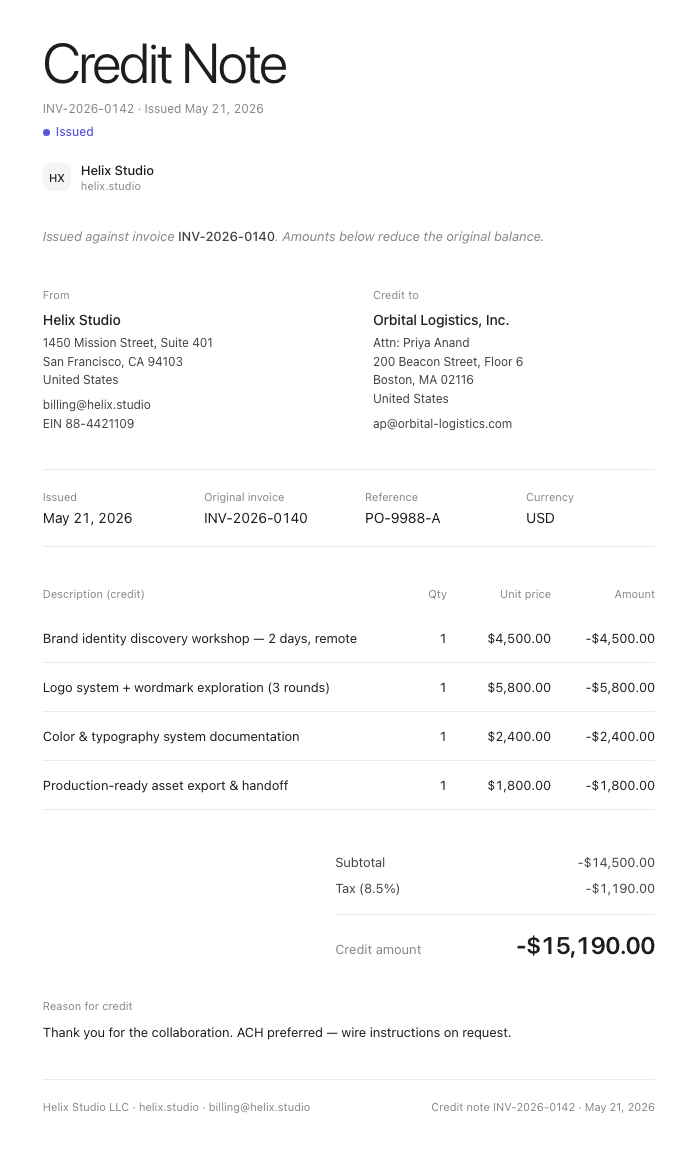Select the Credit Note title heading
The height and width of the screenshot is (1156, 698).
[x=164, y=64]
